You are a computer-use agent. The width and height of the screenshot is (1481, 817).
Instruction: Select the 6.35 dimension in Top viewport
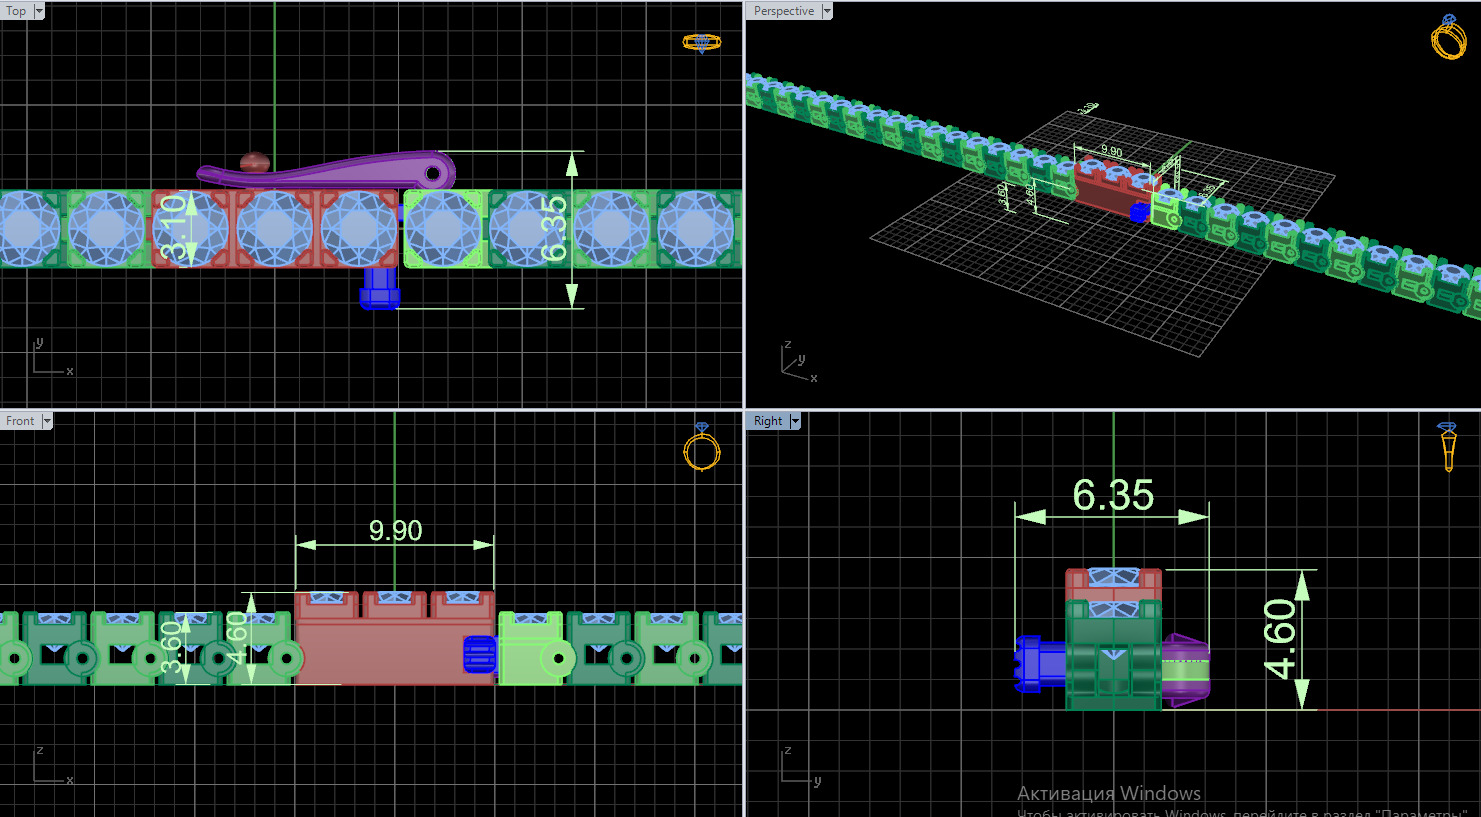[554, 229]
